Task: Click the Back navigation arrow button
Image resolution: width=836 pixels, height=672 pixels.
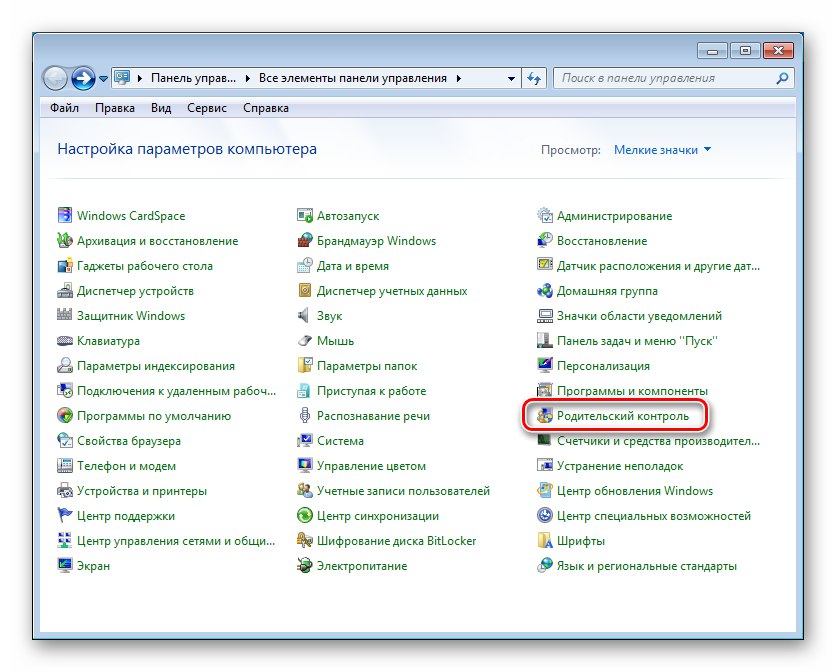Action: tap(54, 78)
